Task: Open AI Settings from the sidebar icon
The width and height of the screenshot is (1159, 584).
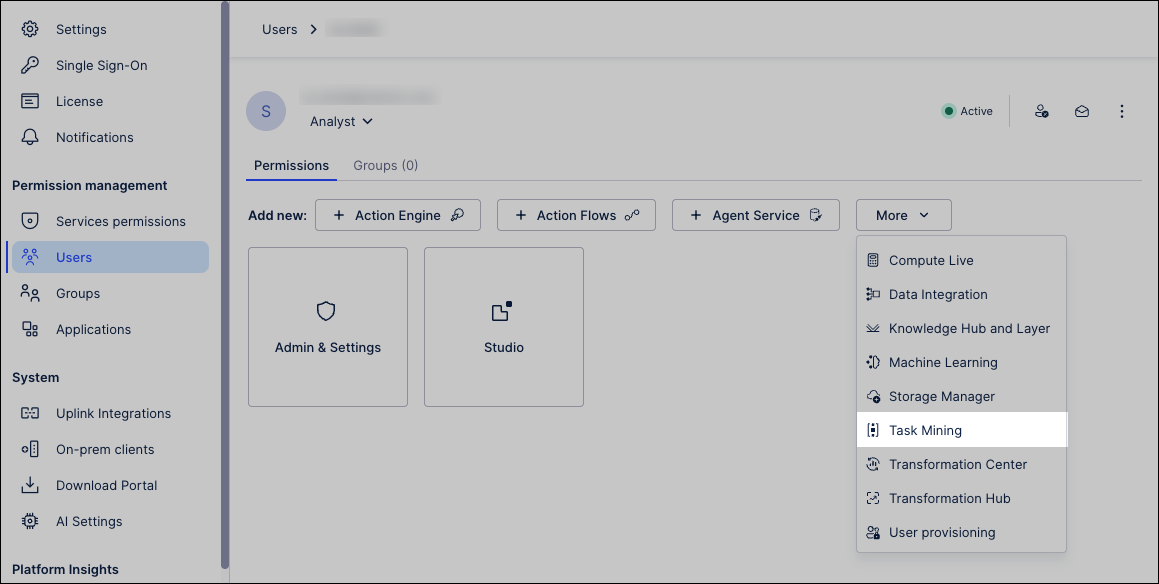Action: pyautogui.click(x=30, y=521)
